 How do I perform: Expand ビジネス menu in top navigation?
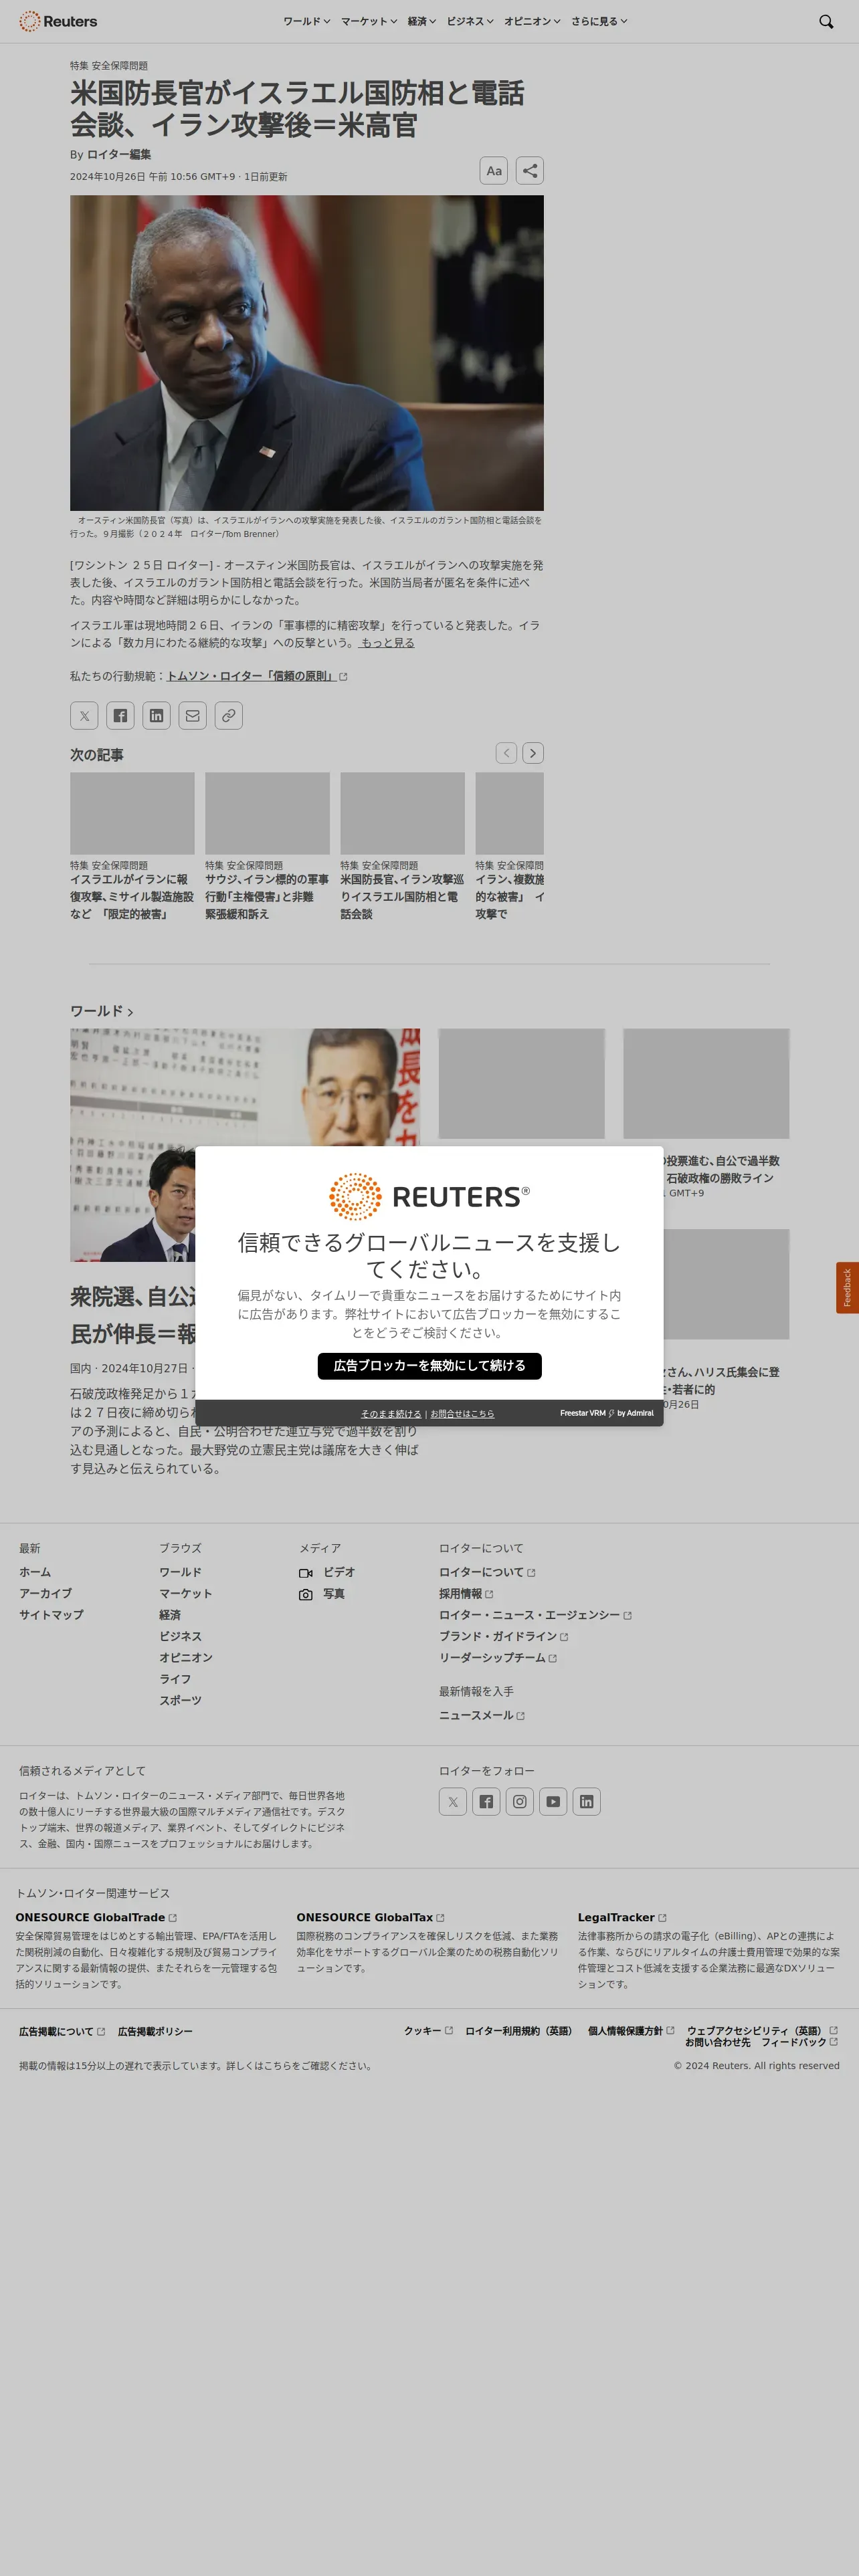point(470,21)
